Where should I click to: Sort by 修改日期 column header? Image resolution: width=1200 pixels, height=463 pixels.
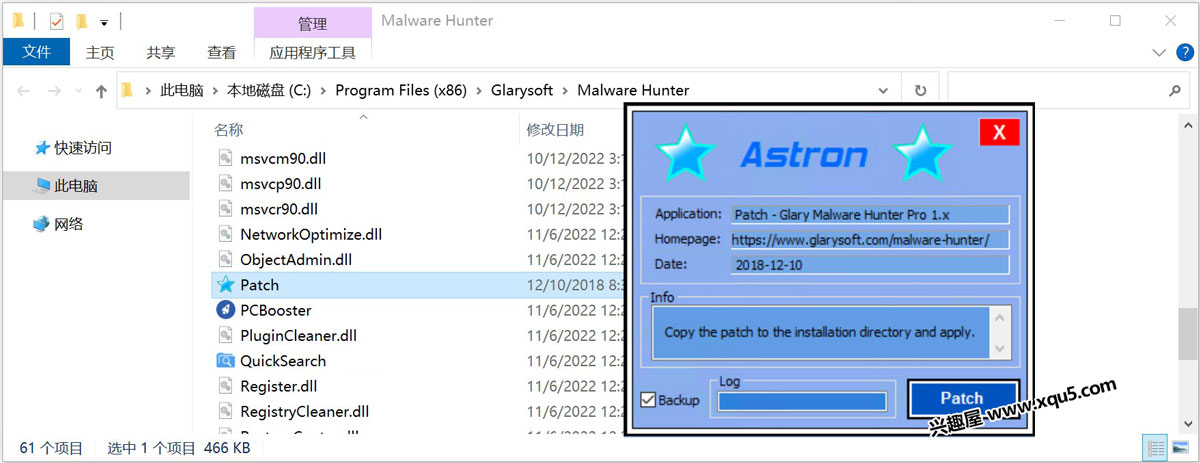[556, 130]
